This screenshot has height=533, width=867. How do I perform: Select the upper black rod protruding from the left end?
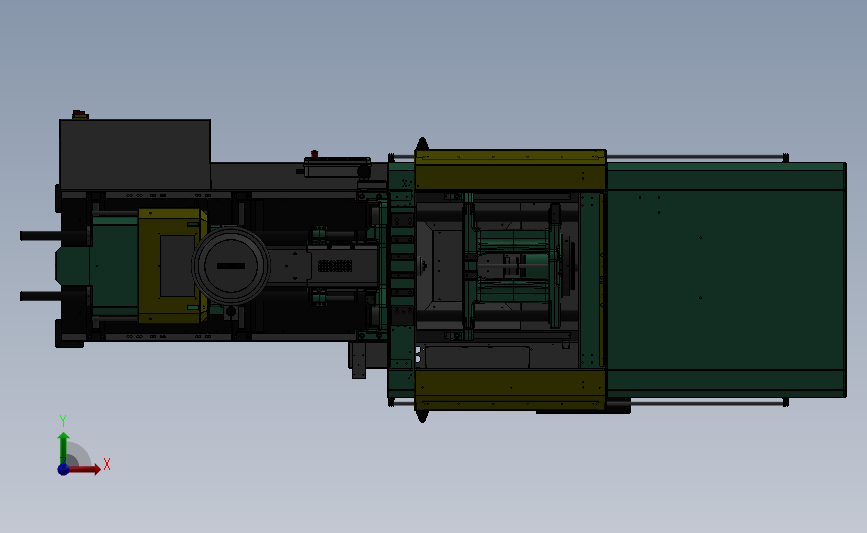click(x=54, y=236)
